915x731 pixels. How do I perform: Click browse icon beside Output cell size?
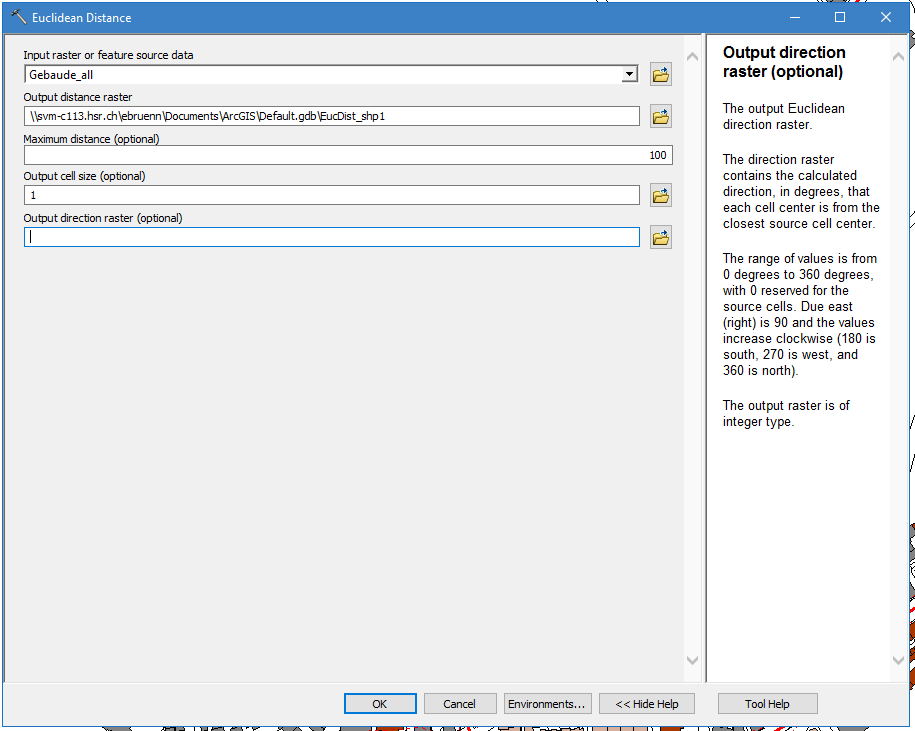coord(660,196)
